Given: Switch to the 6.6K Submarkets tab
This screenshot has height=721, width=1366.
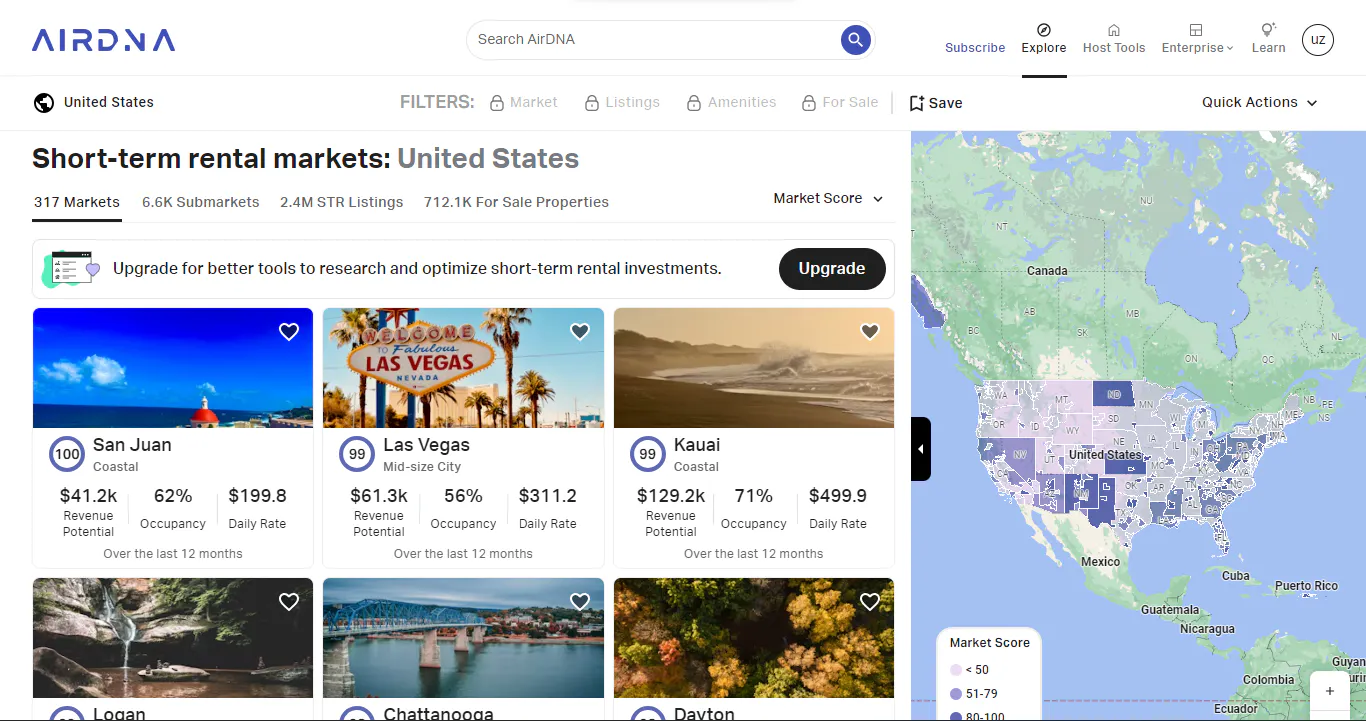Looking at the screenshot, I should pos(201,202).
